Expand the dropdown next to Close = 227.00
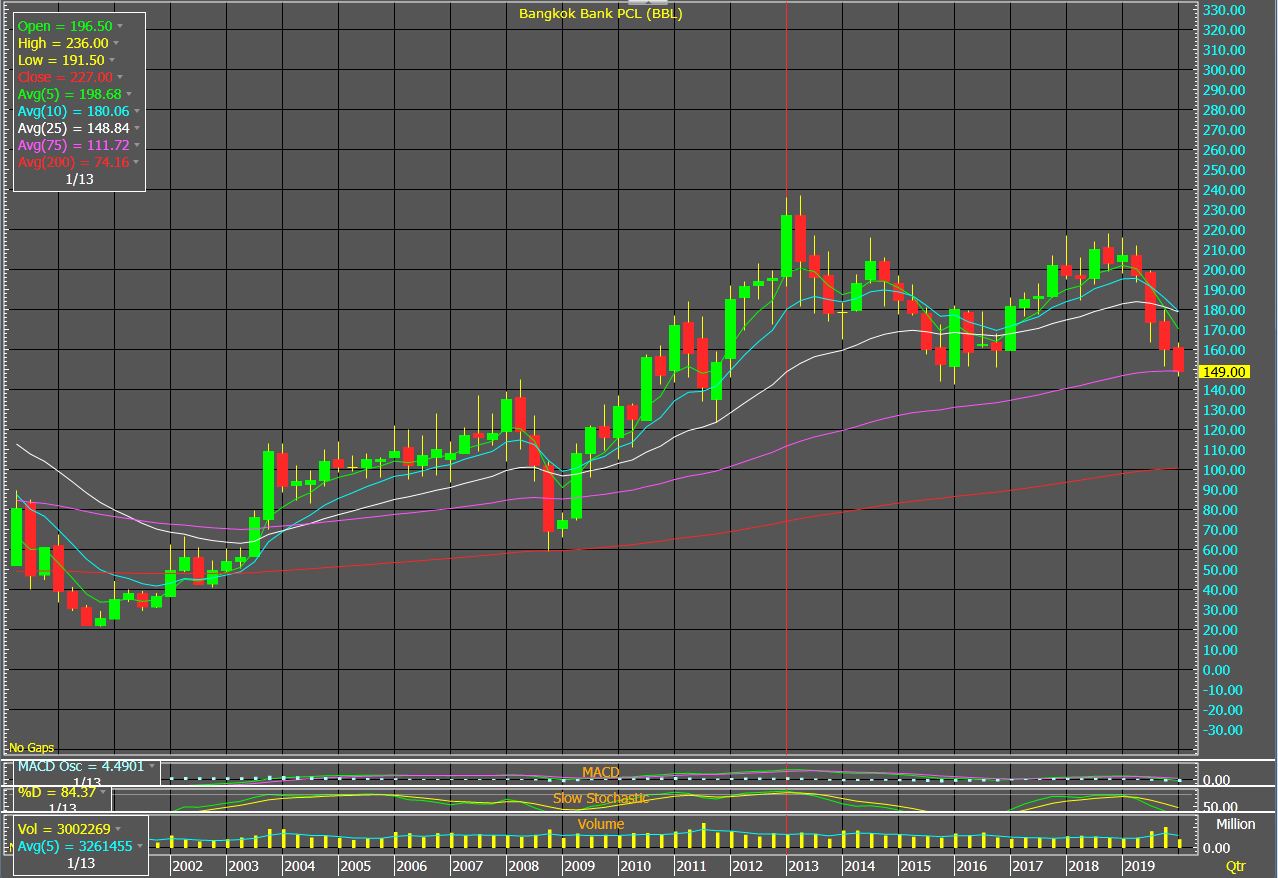 click(120, 78)
